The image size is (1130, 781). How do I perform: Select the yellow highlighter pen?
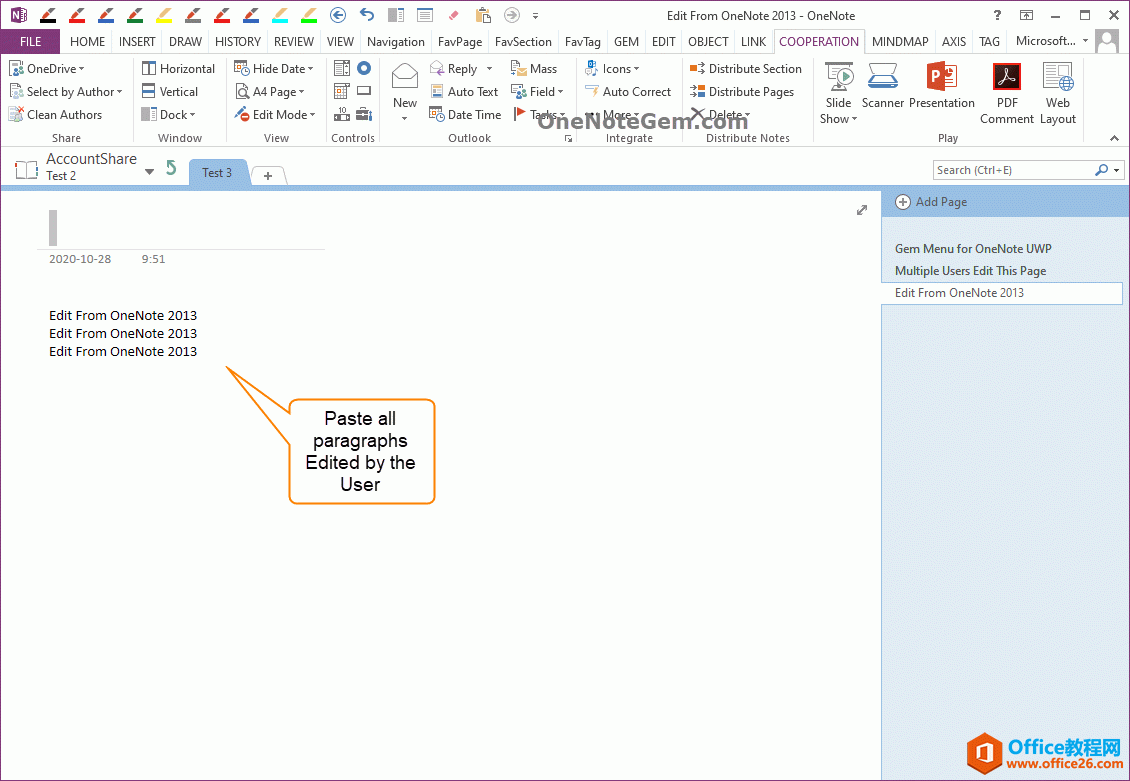tap(164, 15)
